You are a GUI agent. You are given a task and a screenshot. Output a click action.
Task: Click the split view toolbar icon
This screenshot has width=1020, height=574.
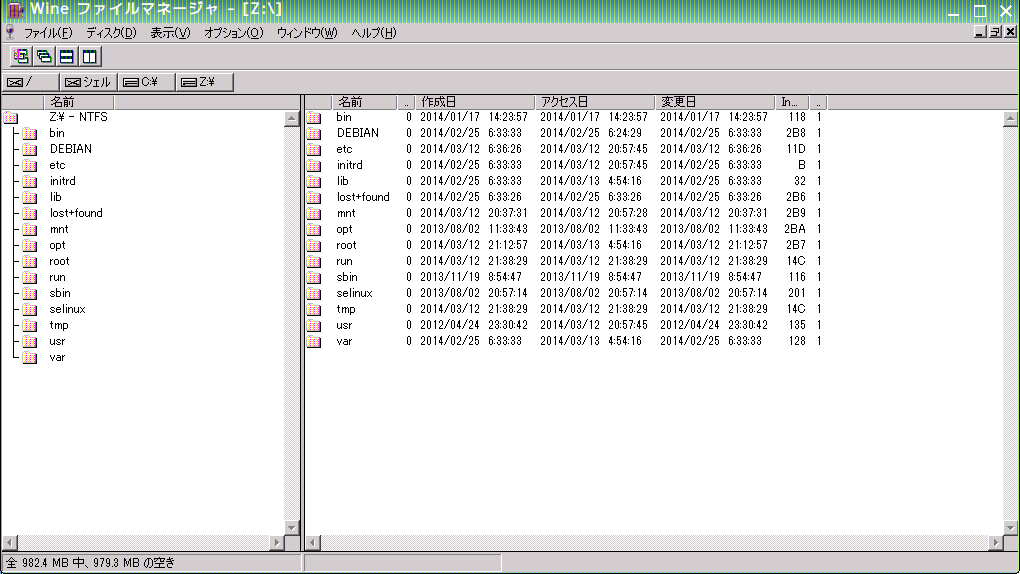coord(89,57)
